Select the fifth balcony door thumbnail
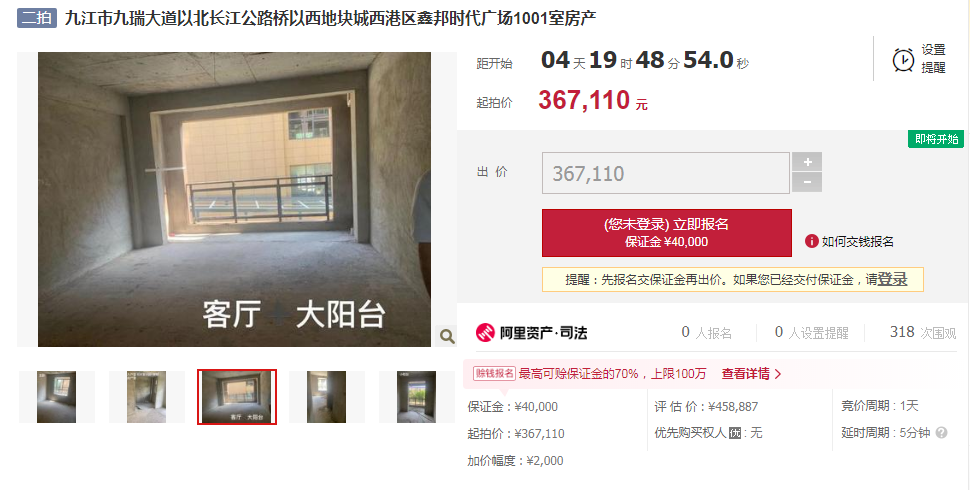This screenshot has height=490, width=970. [416, 397]
